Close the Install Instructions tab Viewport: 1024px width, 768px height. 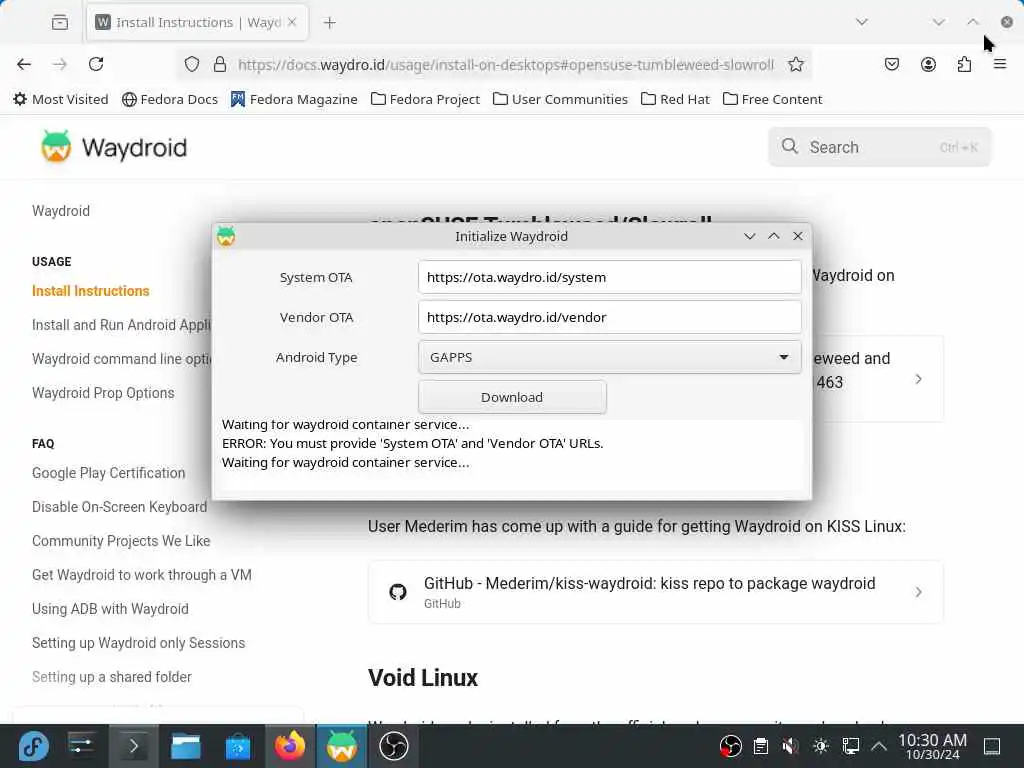[292, 22]
